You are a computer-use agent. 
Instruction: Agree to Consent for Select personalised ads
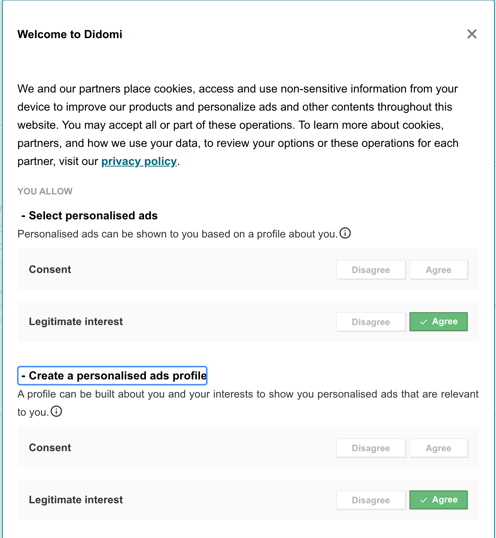pos(438,270)
